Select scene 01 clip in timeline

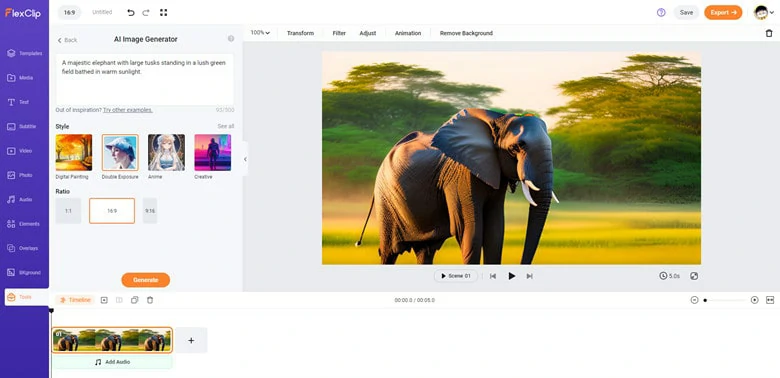[x=112, y=340]
